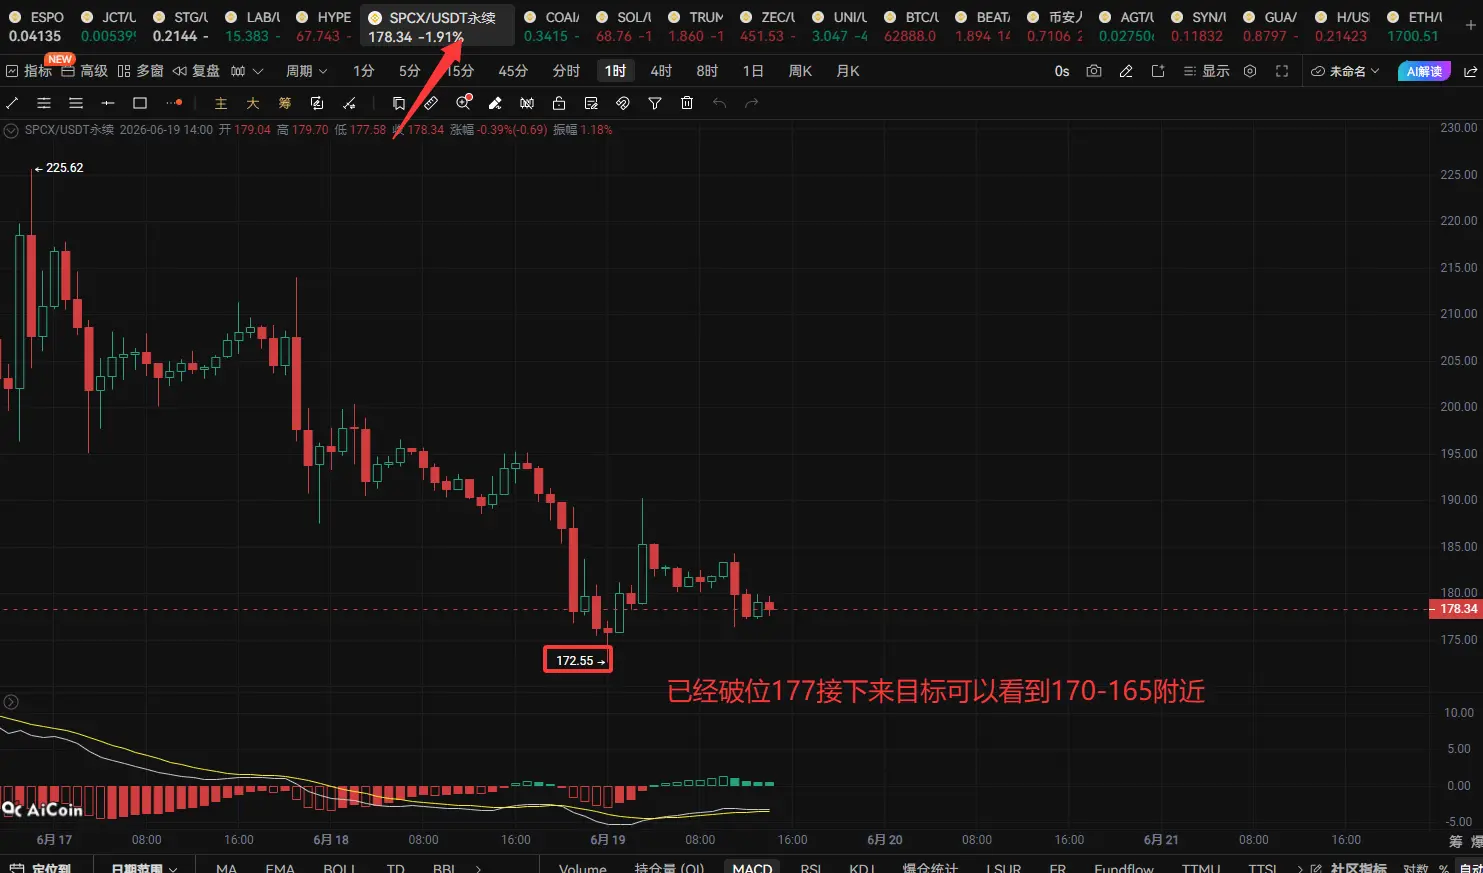This screenshot has height=873, width=1483.
Task: Switch to the 45分 timeframe
Action: click(x=513, y=71)
